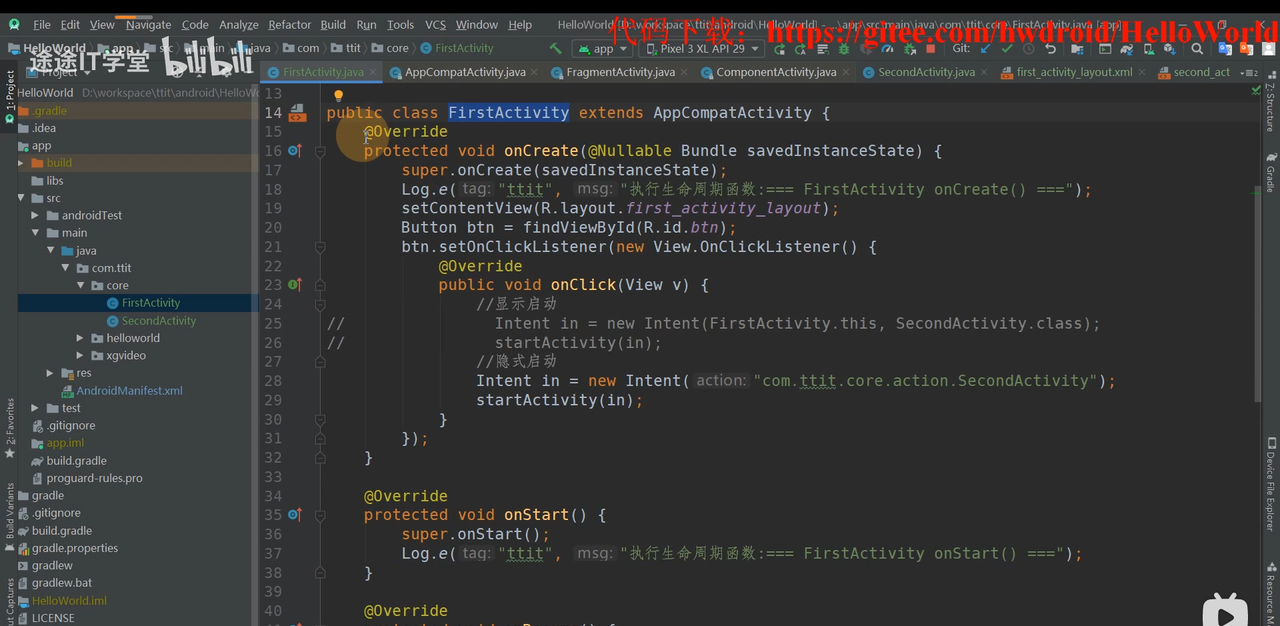Click the Build hammer icon in toolbar

pos(556,48)
